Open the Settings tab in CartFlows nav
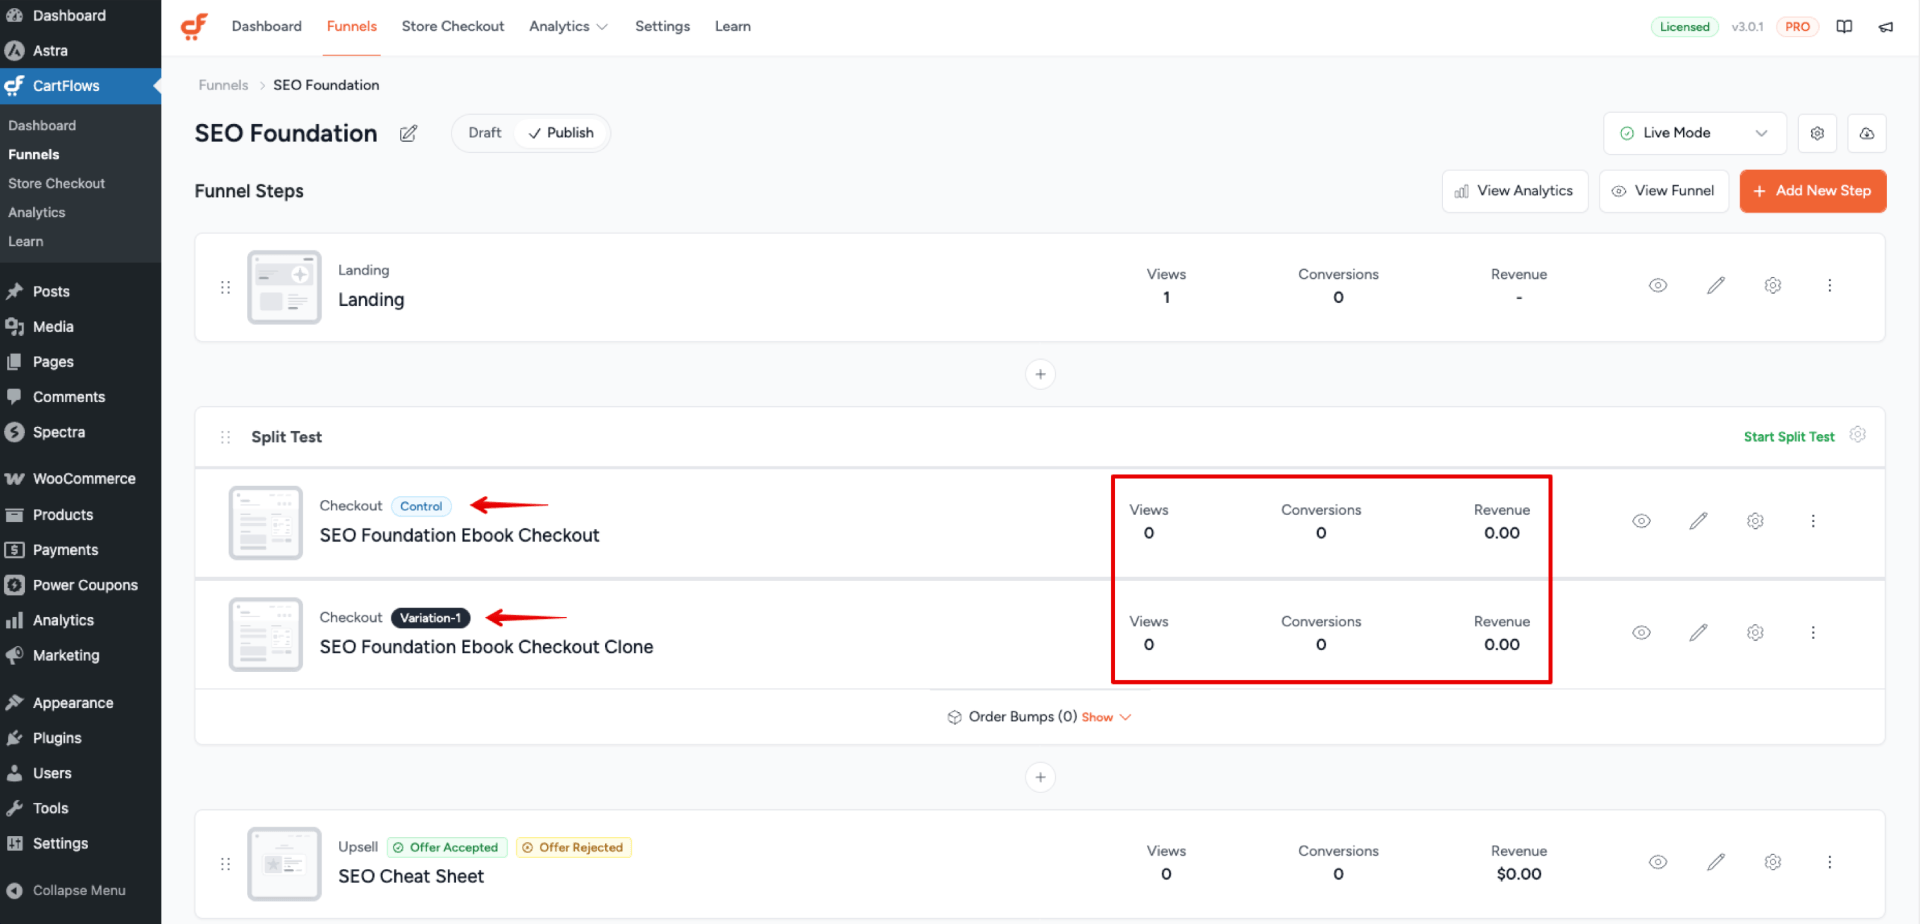The image size is (1920, 924). [662, 27]
